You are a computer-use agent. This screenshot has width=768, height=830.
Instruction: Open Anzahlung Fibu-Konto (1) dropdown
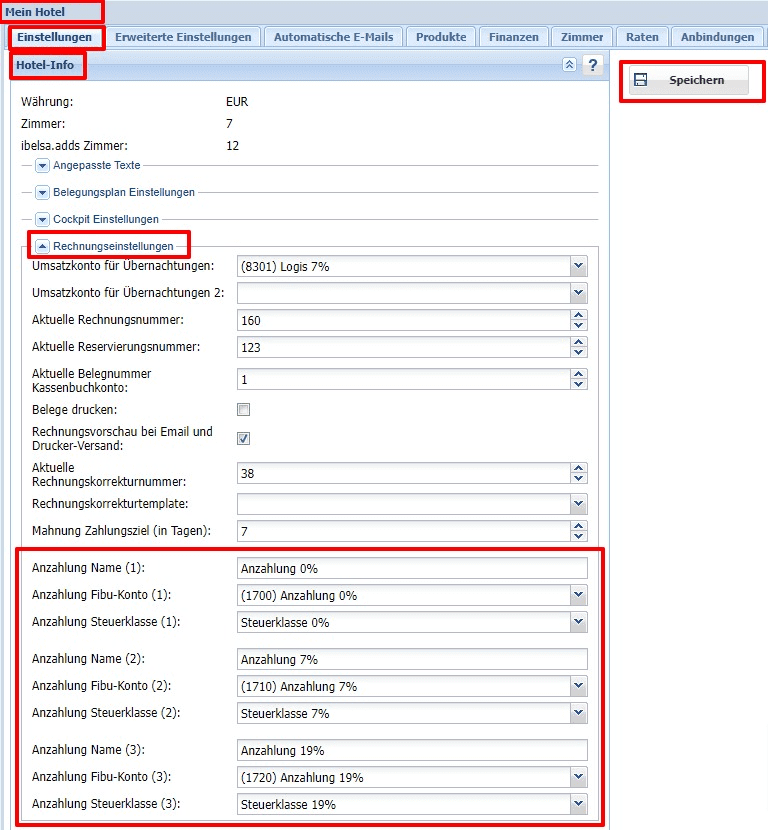[578, 595]
